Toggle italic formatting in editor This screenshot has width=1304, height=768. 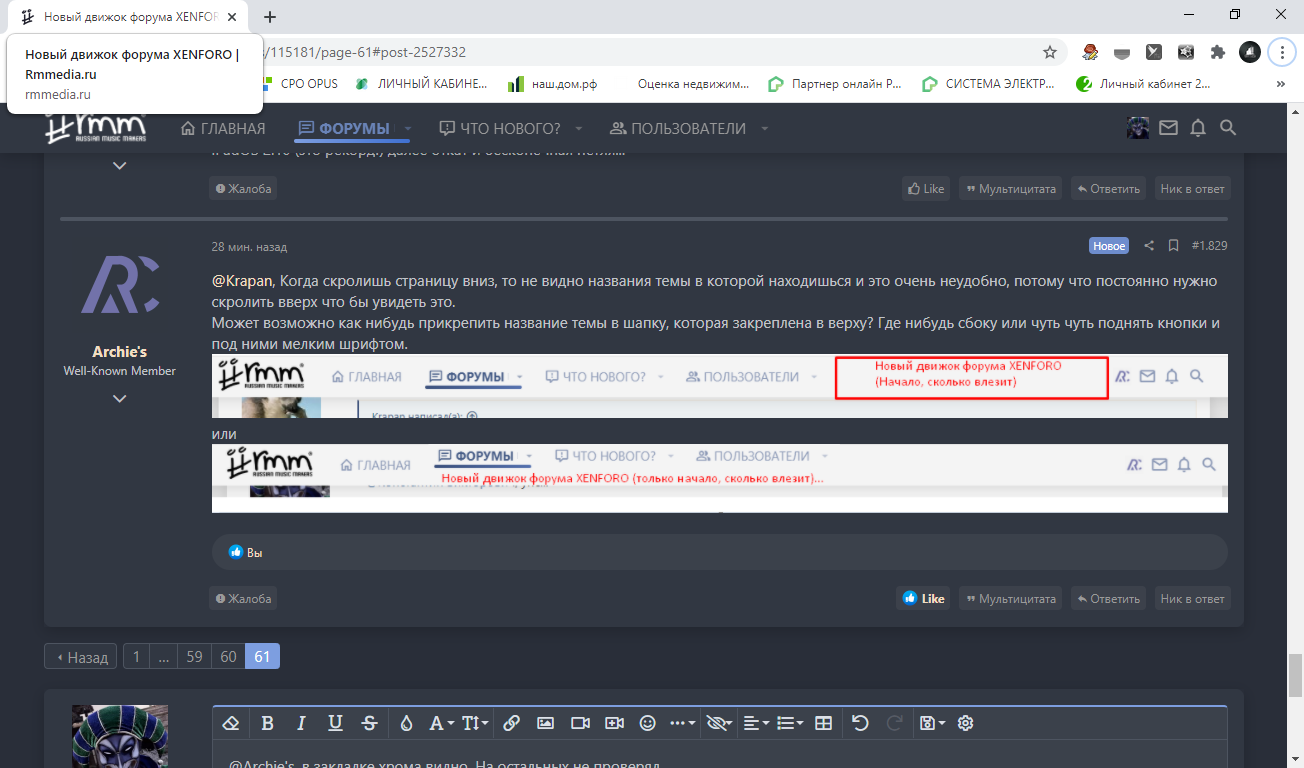pyautogui.click(x=301, y=723)
